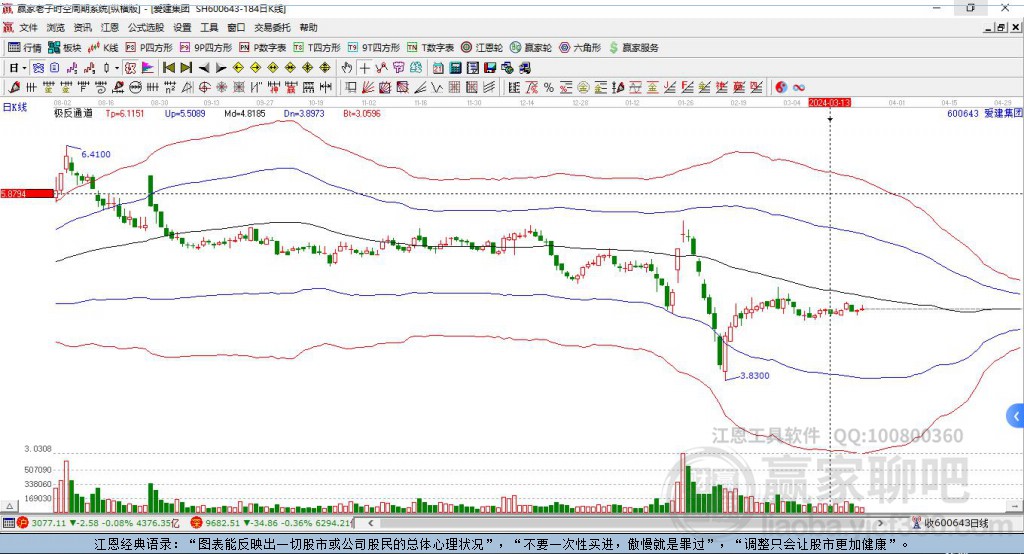Screen dimensions: 1024x554
Task: Select the hand pan tool
Action: tap(346, 68)
